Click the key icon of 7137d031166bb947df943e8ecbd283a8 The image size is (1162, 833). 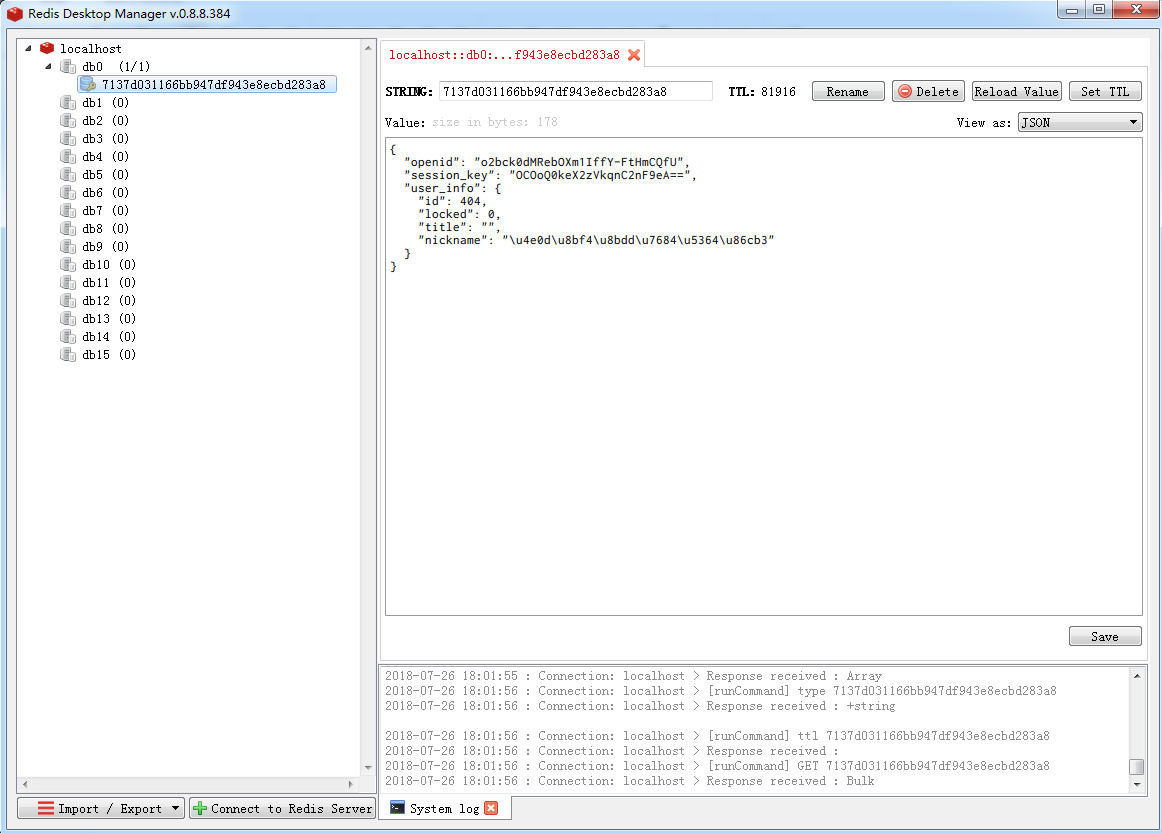pos(87,84)
